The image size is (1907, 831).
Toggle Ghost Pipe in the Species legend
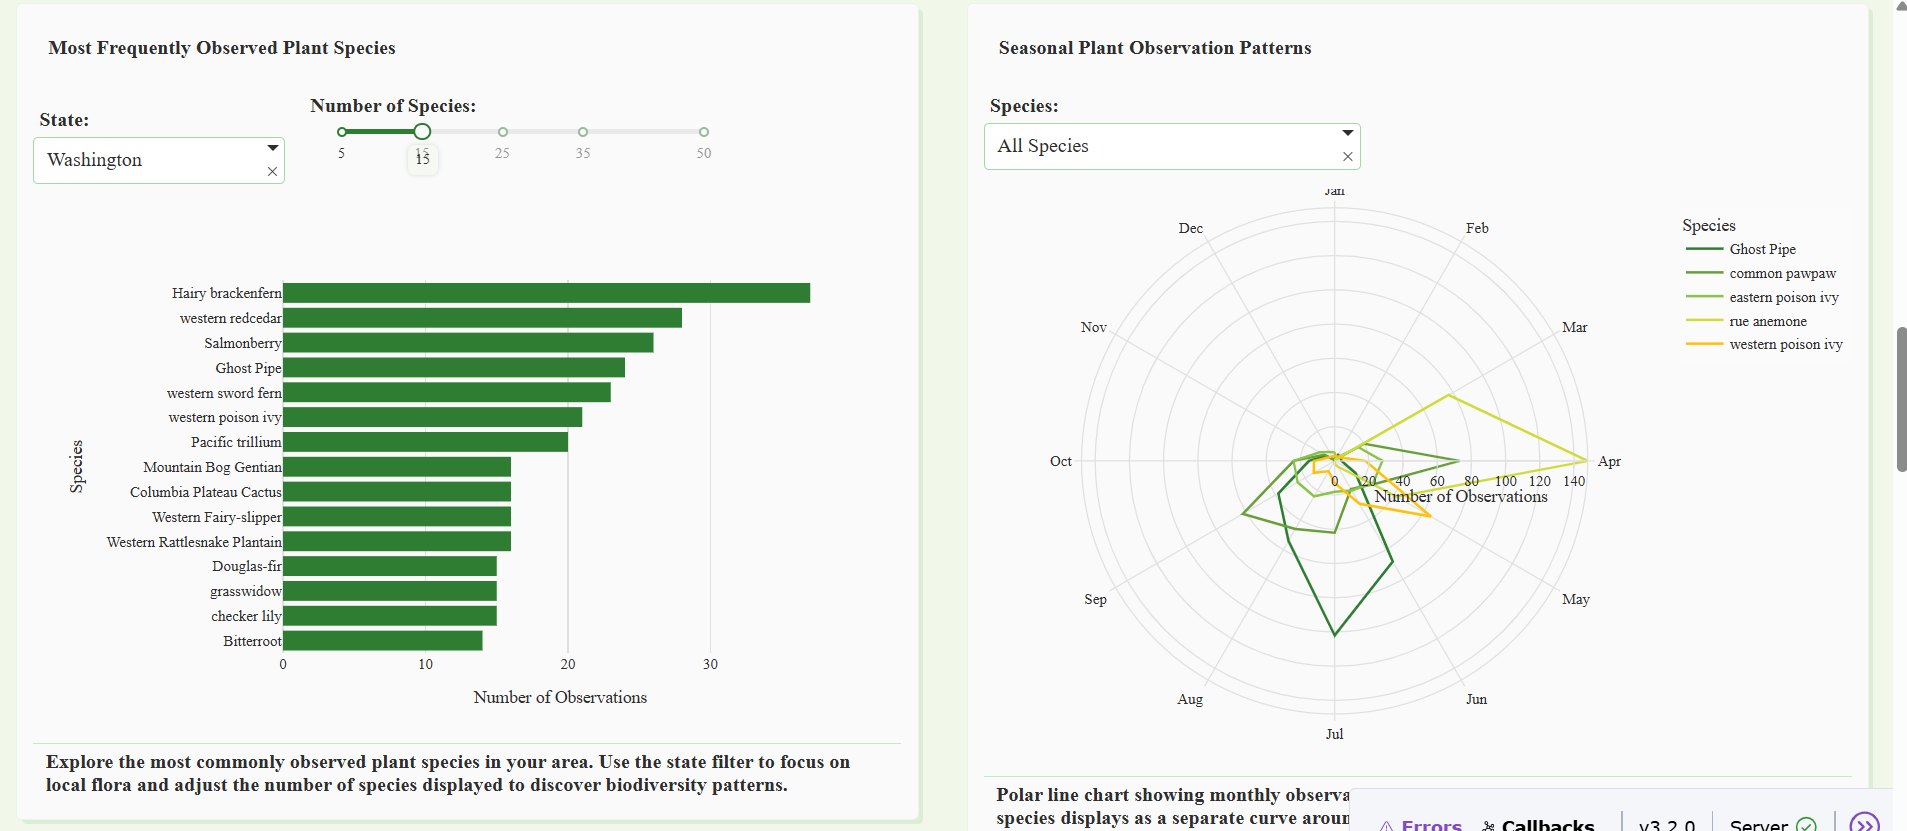1762,248
